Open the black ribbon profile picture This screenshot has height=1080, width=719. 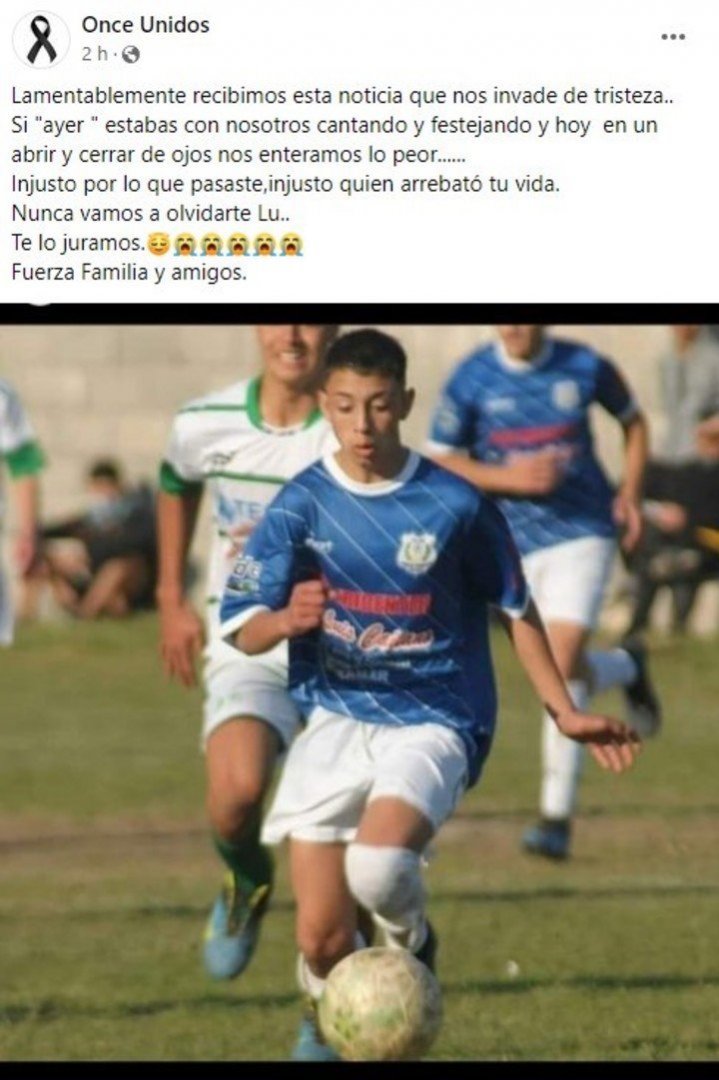[x=41, y=40]
